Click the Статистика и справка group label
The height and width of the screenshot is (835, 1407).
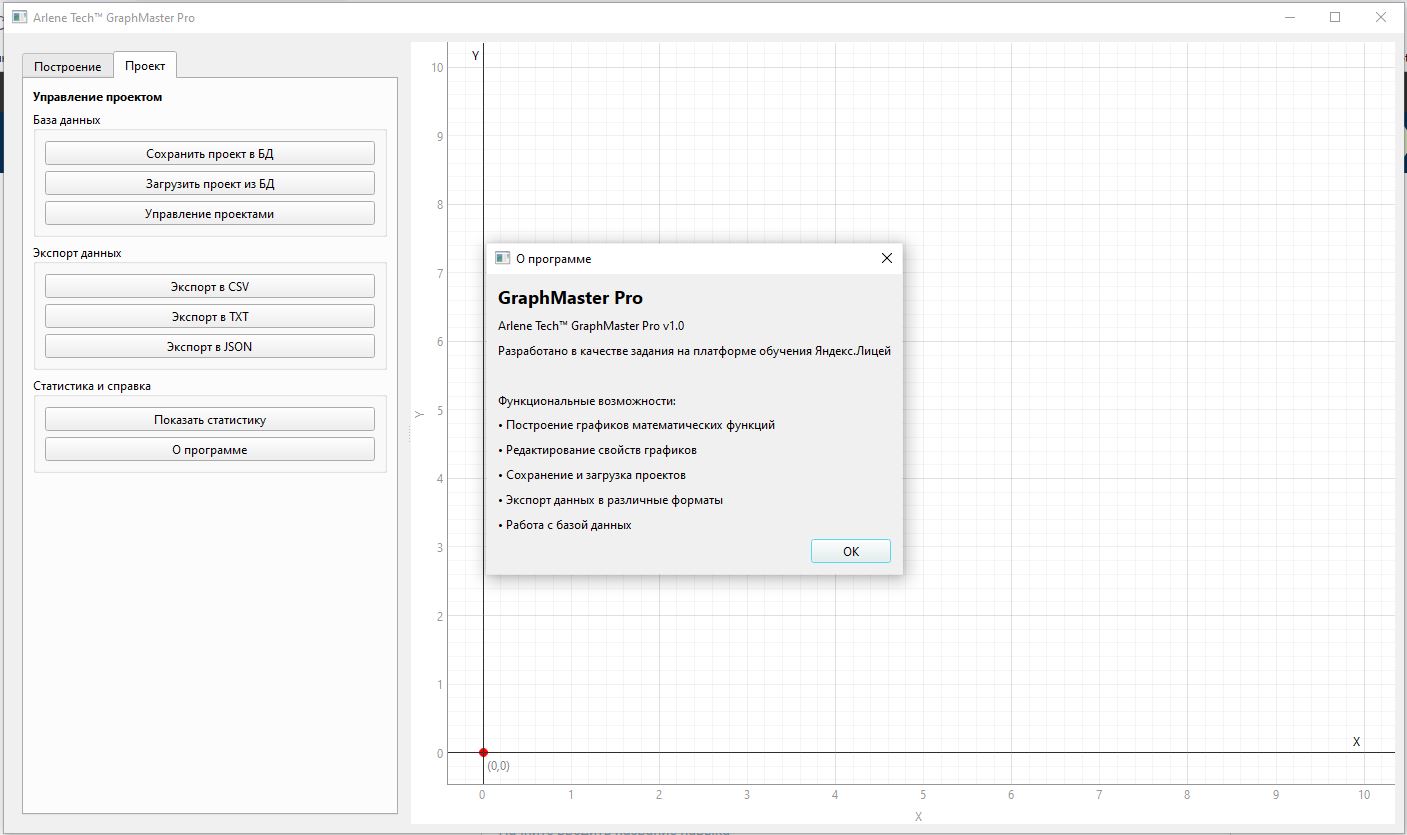pyautogui.click(x=92, y=386)
